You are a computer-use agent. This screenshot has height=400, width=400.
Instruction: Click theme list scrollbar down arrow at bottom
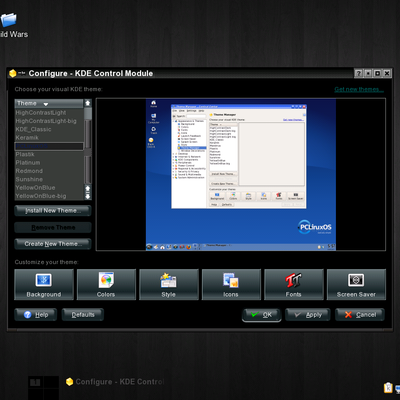click(88, 197)
